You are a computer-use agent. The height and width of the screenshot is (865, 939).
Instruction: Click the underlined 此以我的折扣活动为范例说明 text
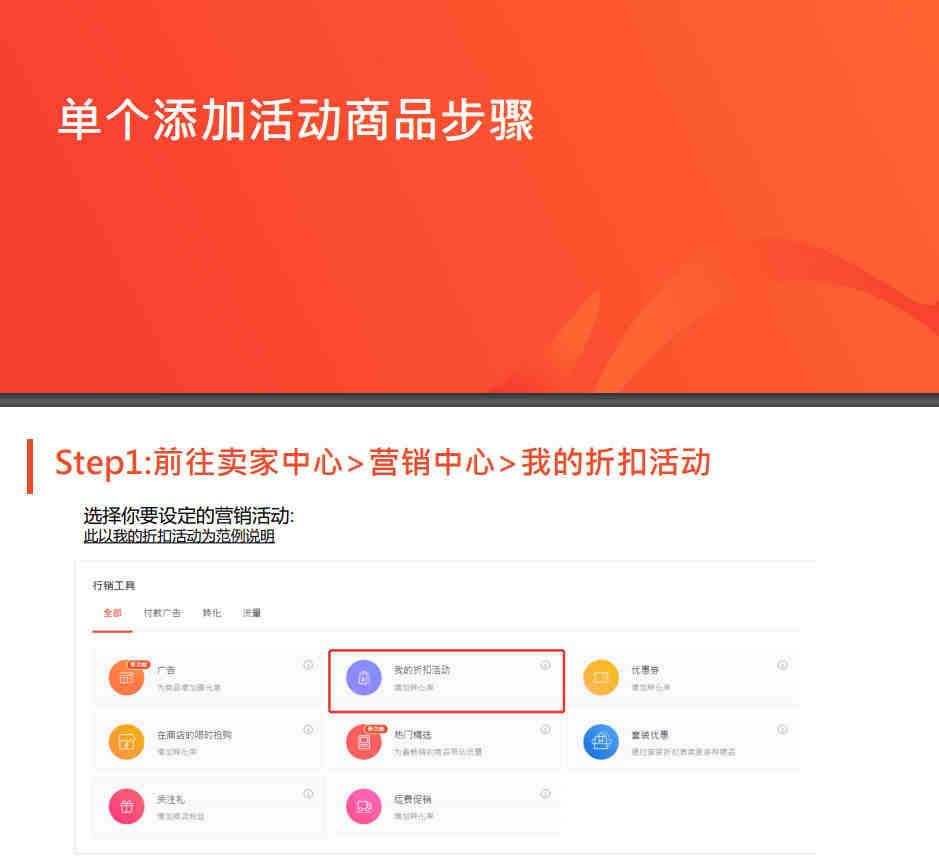coord(179,536)
